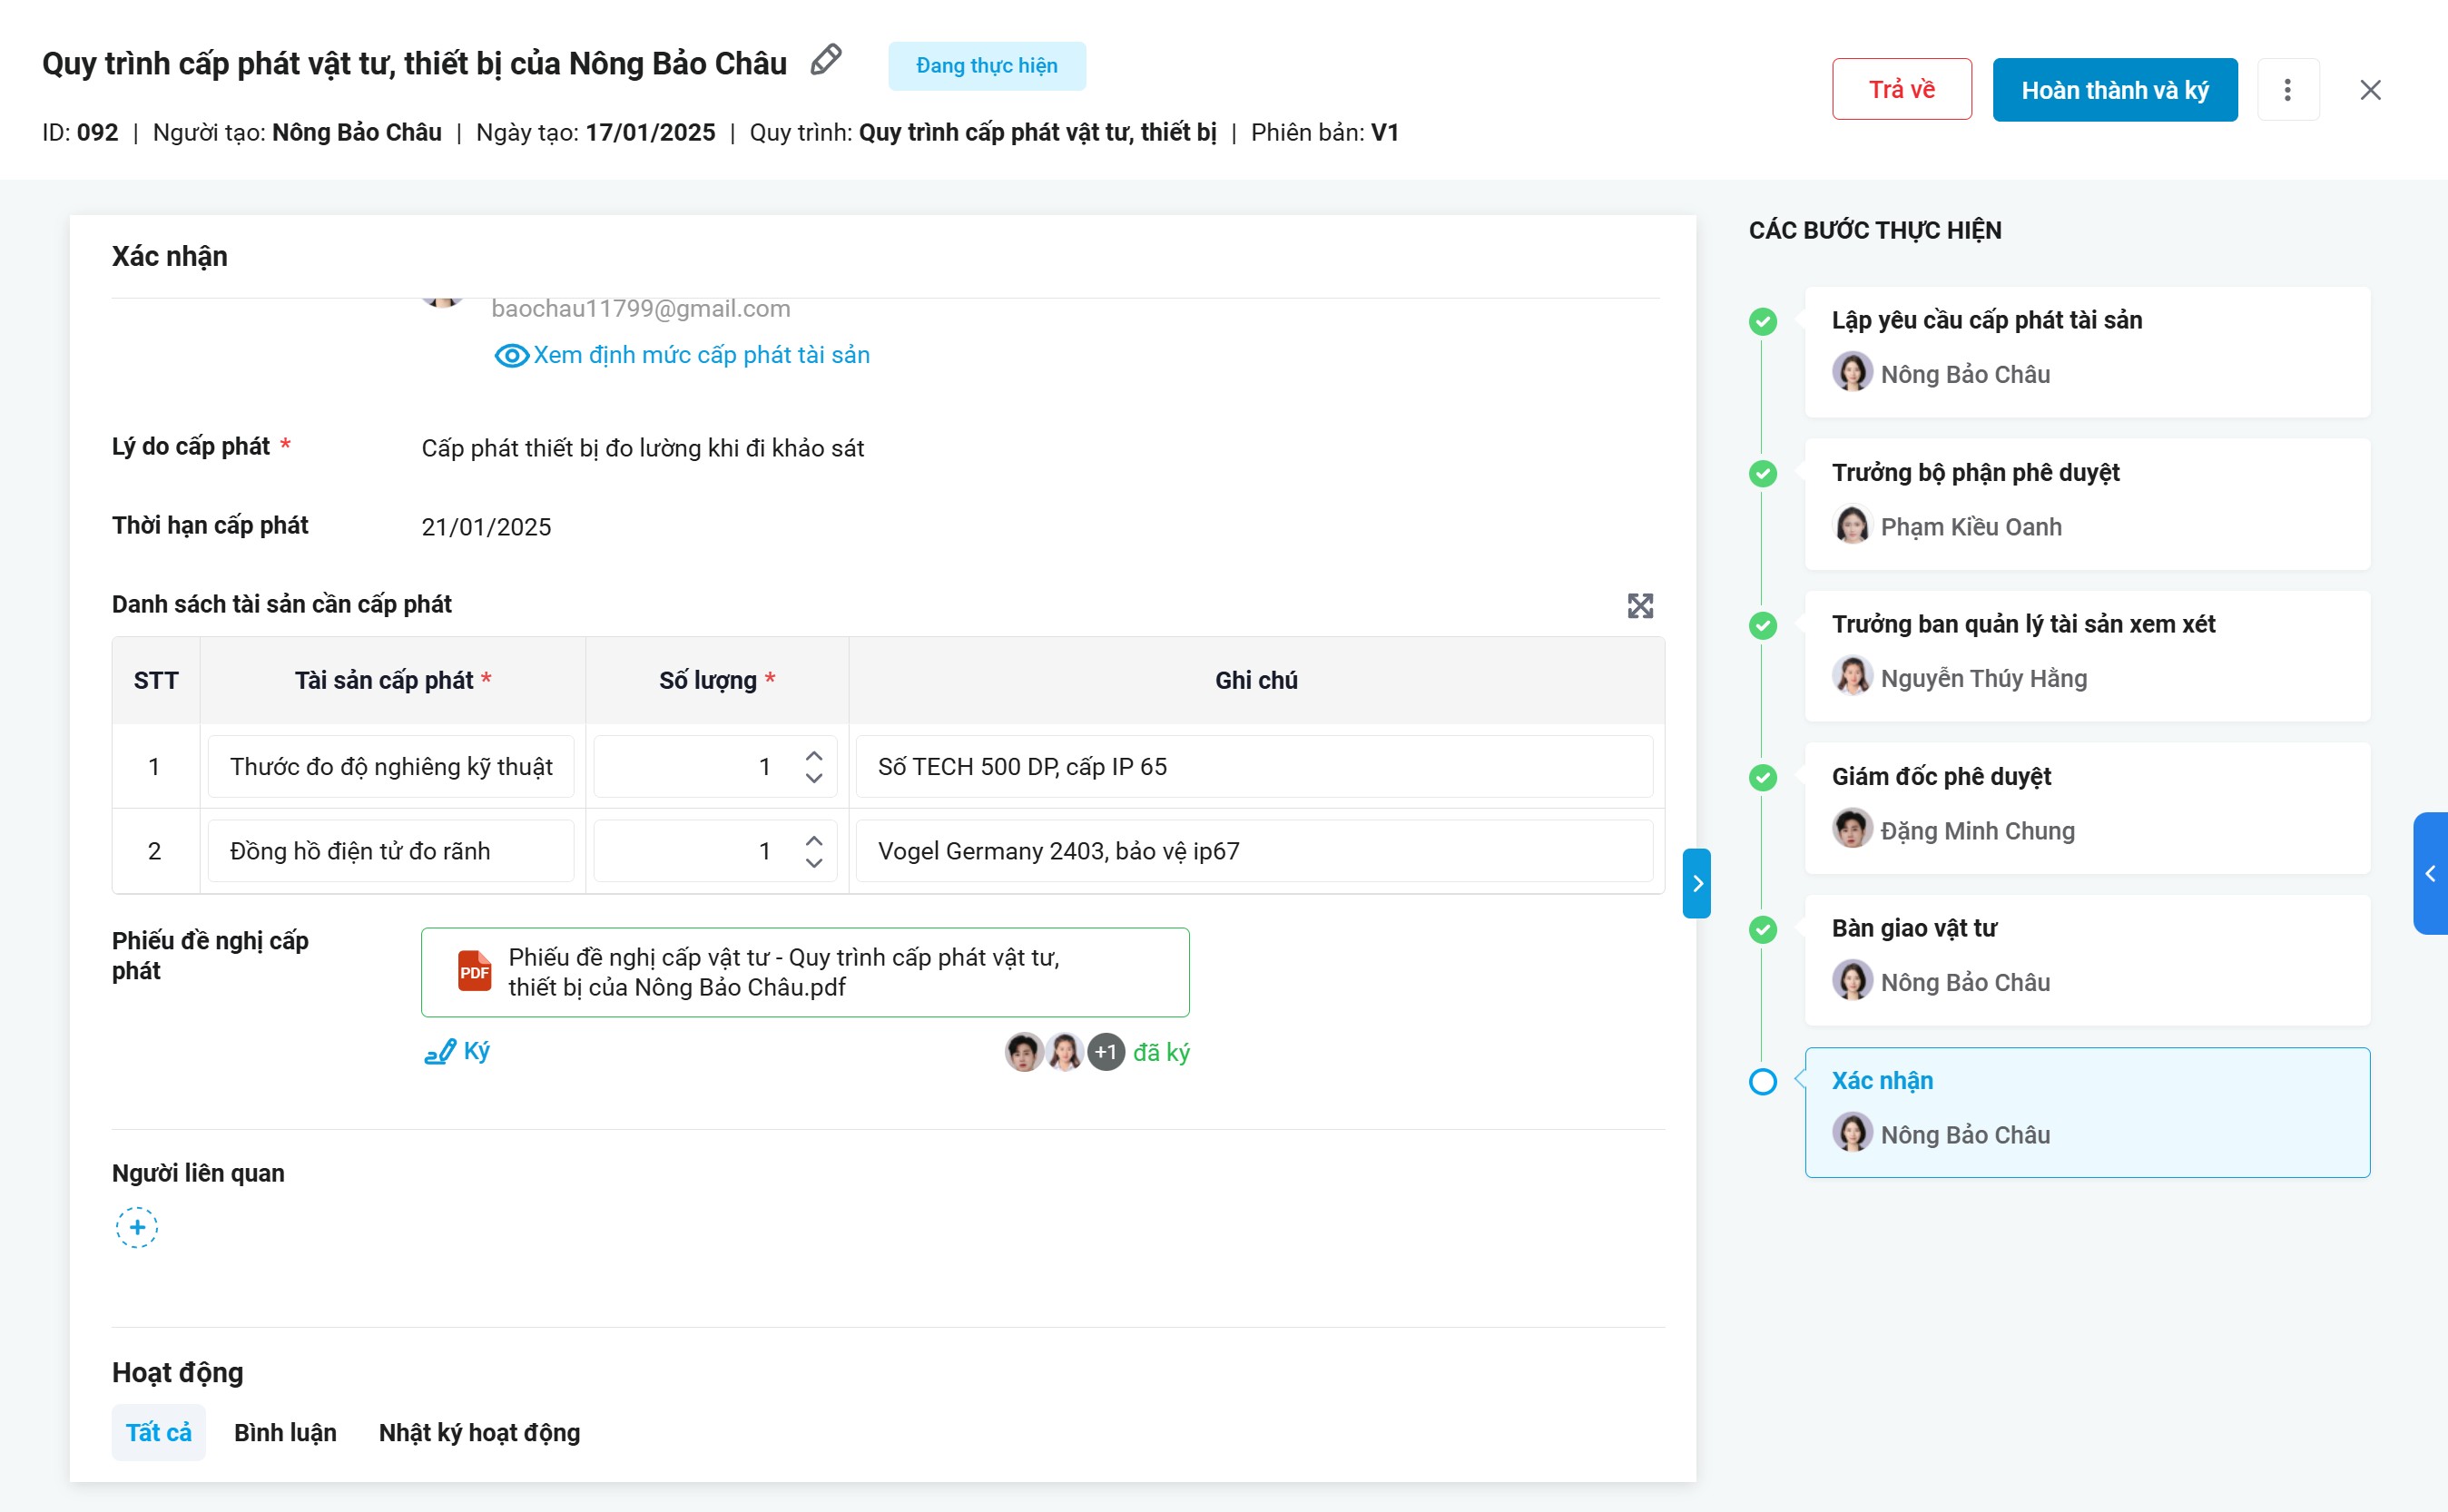Collapse the steps panel with blue arrow
The width and height of the screenshot is (2448, 1512).
[1697, 883]
